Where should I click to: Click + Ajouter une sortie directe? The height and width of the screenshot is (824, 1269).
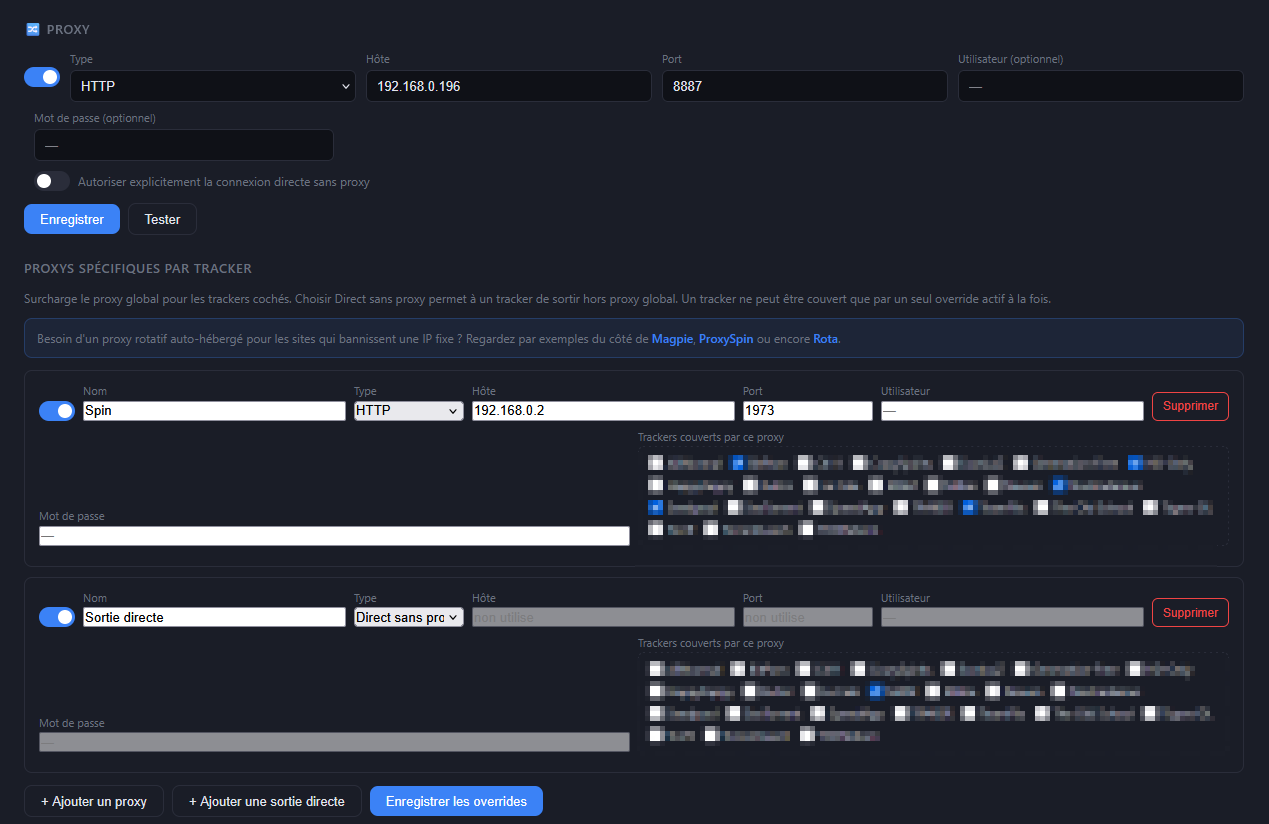[x=267, y=801]
